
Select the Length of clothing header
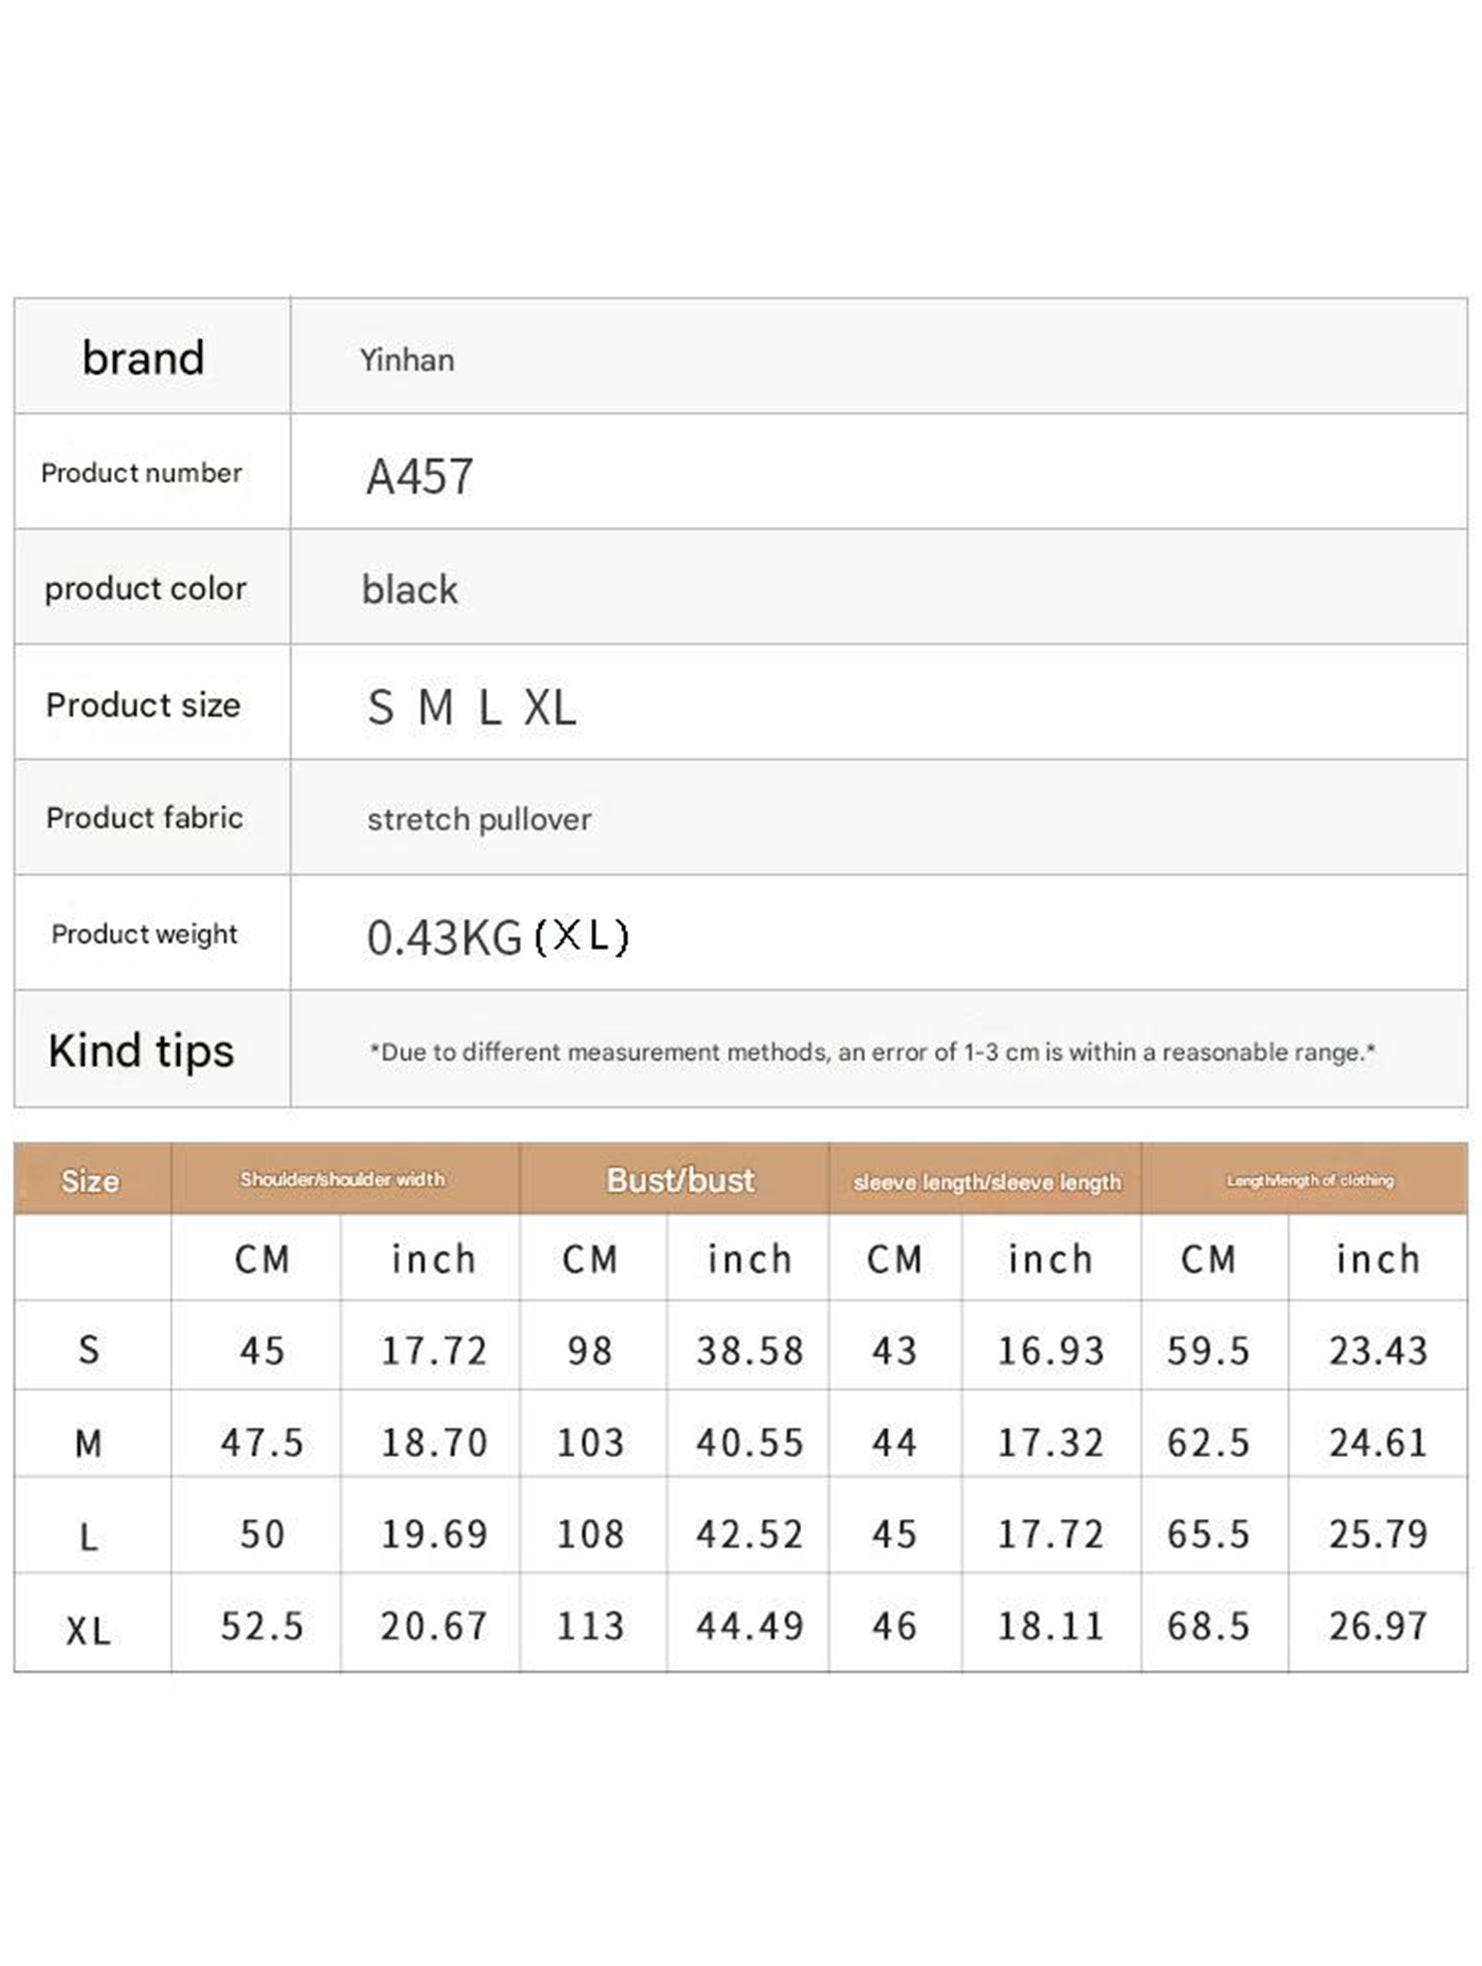point(1309,1181)
